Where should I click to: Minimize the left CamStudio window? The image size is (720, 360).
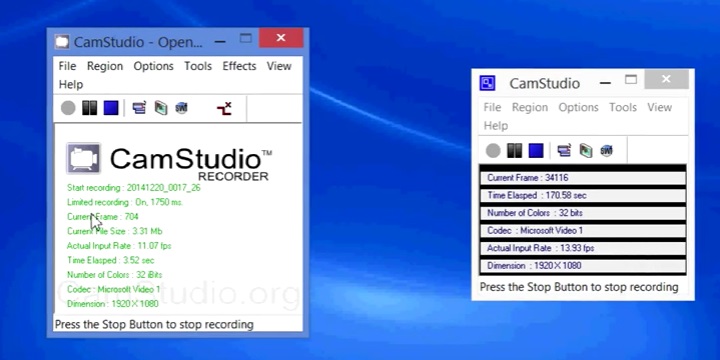pyautogui.click(x=220, y=42)
